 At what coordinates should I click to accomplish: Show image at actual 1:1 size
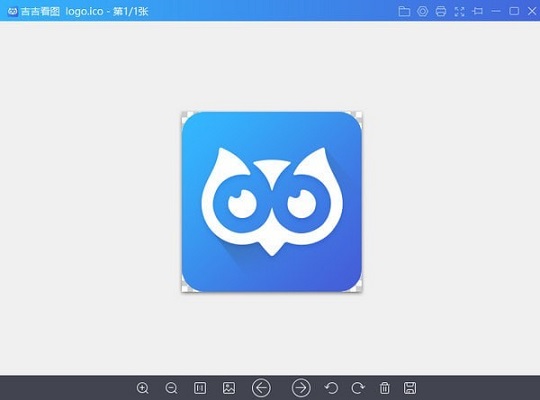tap(200, 388)
